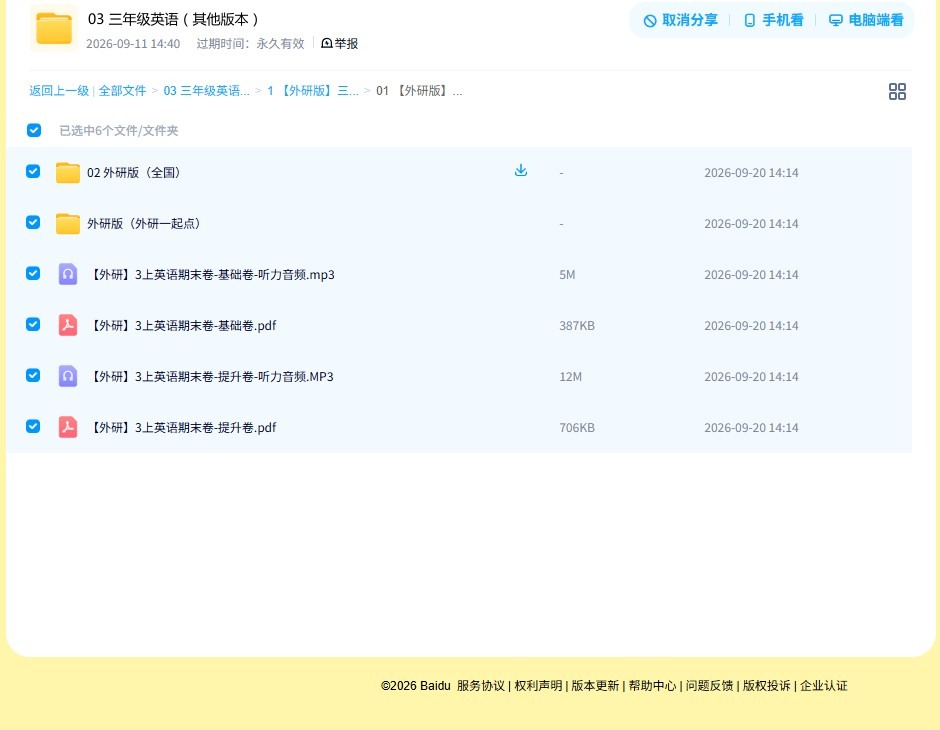Open 全部文件 breadcrumb

tap(122, 91)
